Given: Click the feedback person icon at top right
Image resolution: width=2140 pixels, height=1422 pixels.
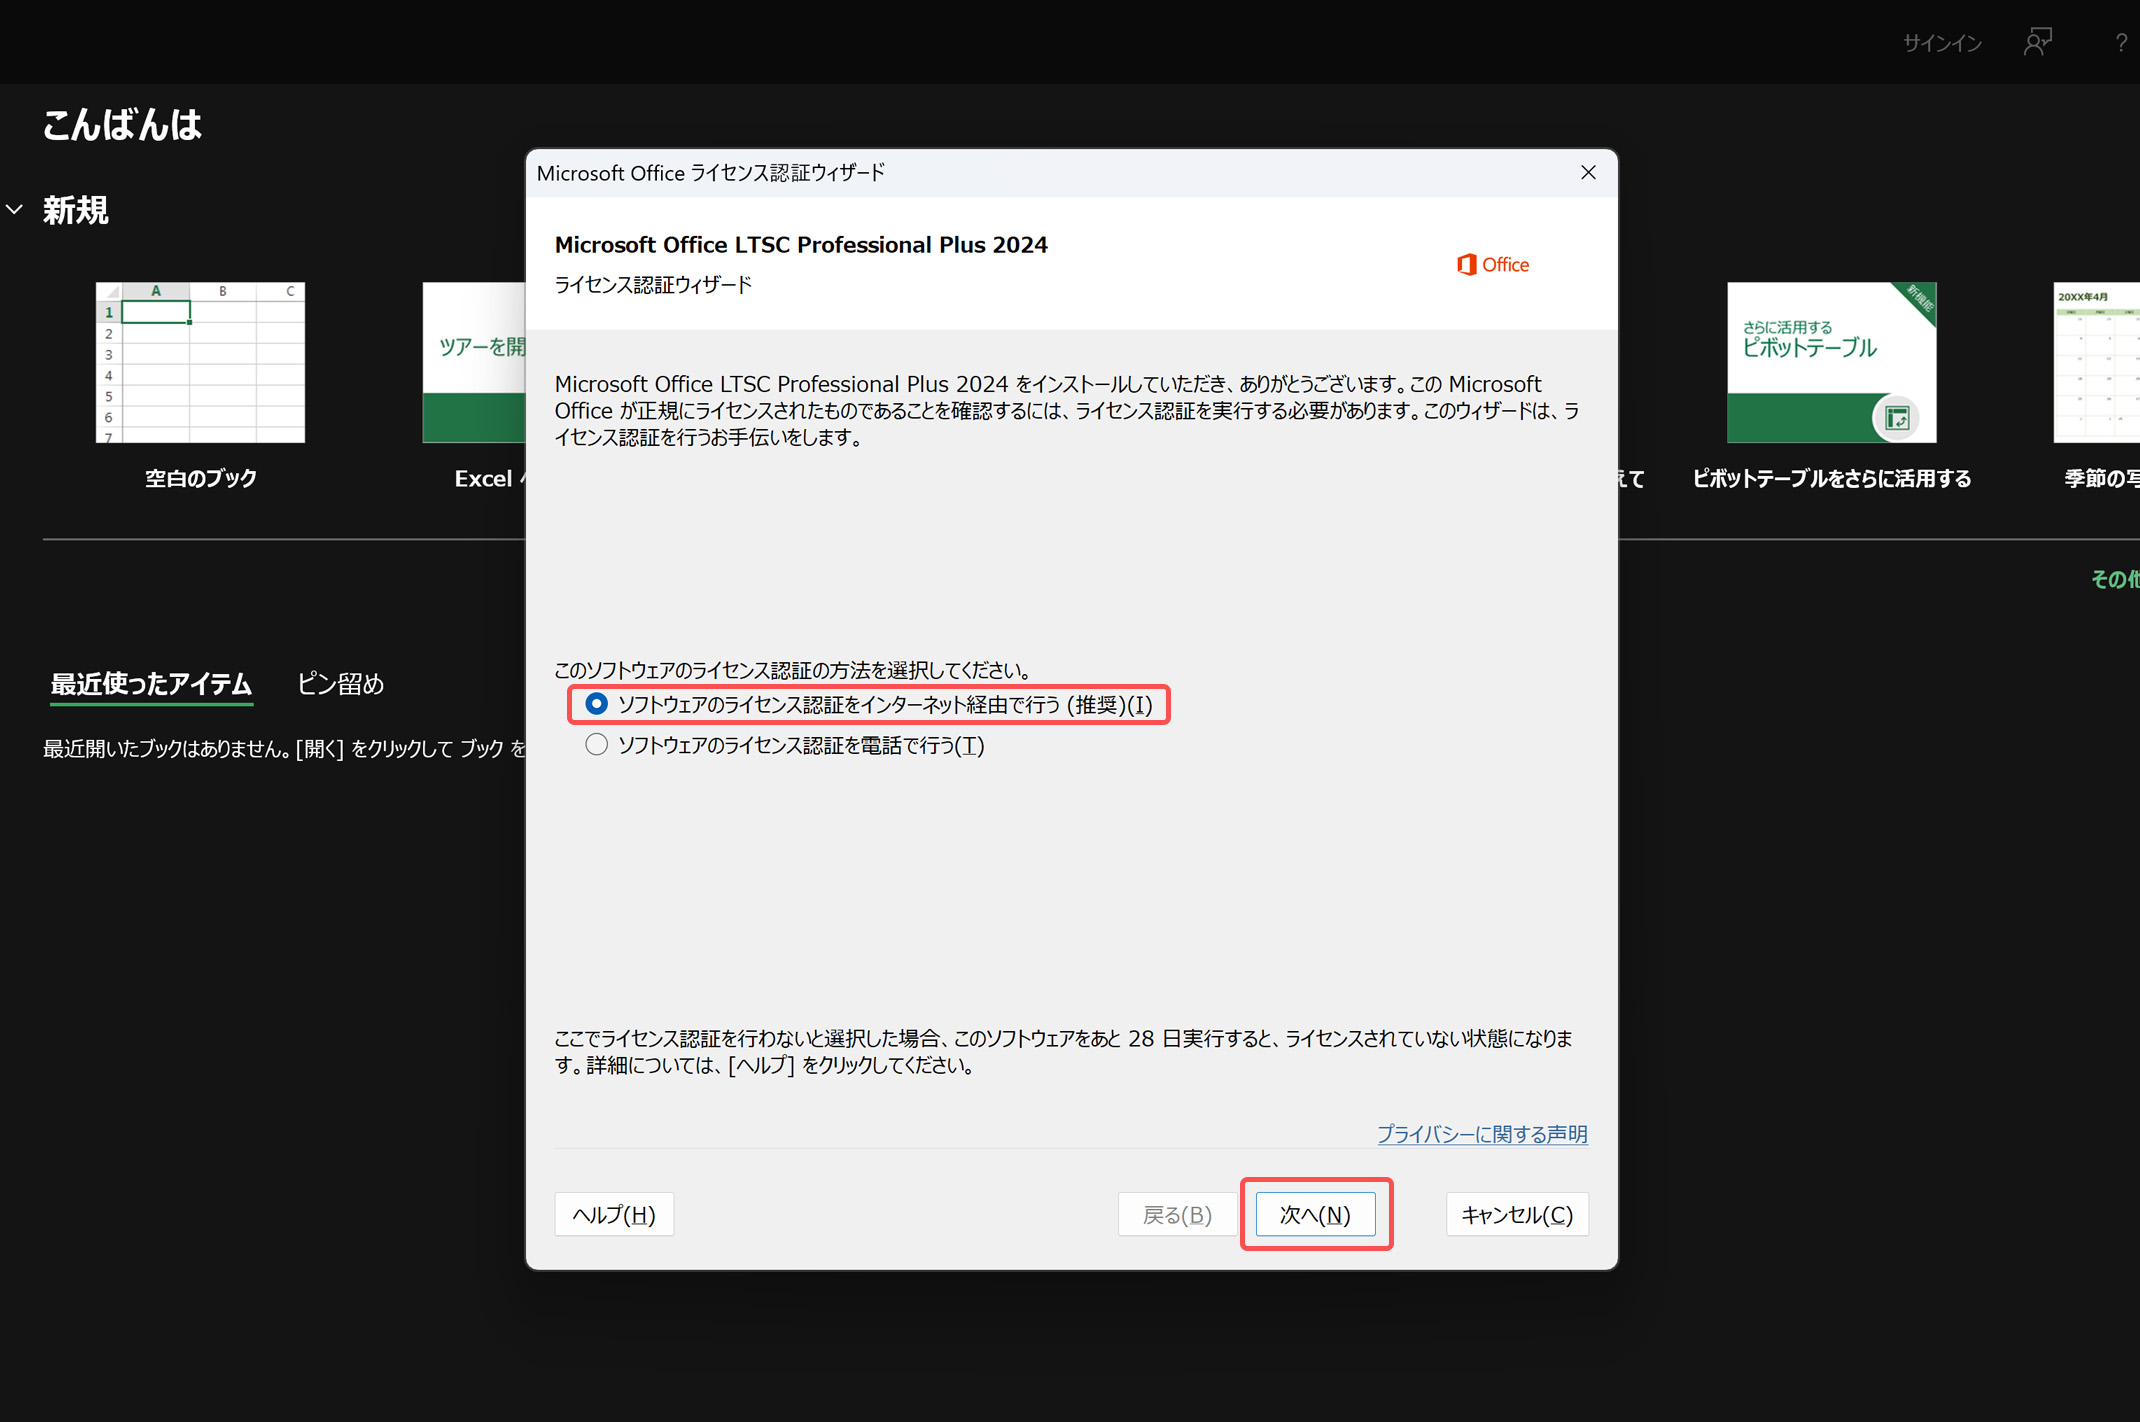Looking at the screenshot, I should coord(2037,42).
